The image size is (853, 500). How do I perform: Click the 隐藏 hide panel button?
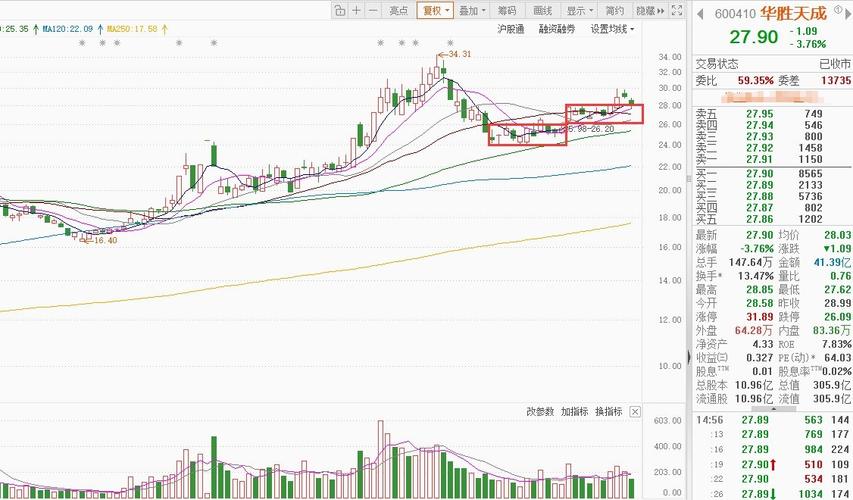(x=650, y=10)
